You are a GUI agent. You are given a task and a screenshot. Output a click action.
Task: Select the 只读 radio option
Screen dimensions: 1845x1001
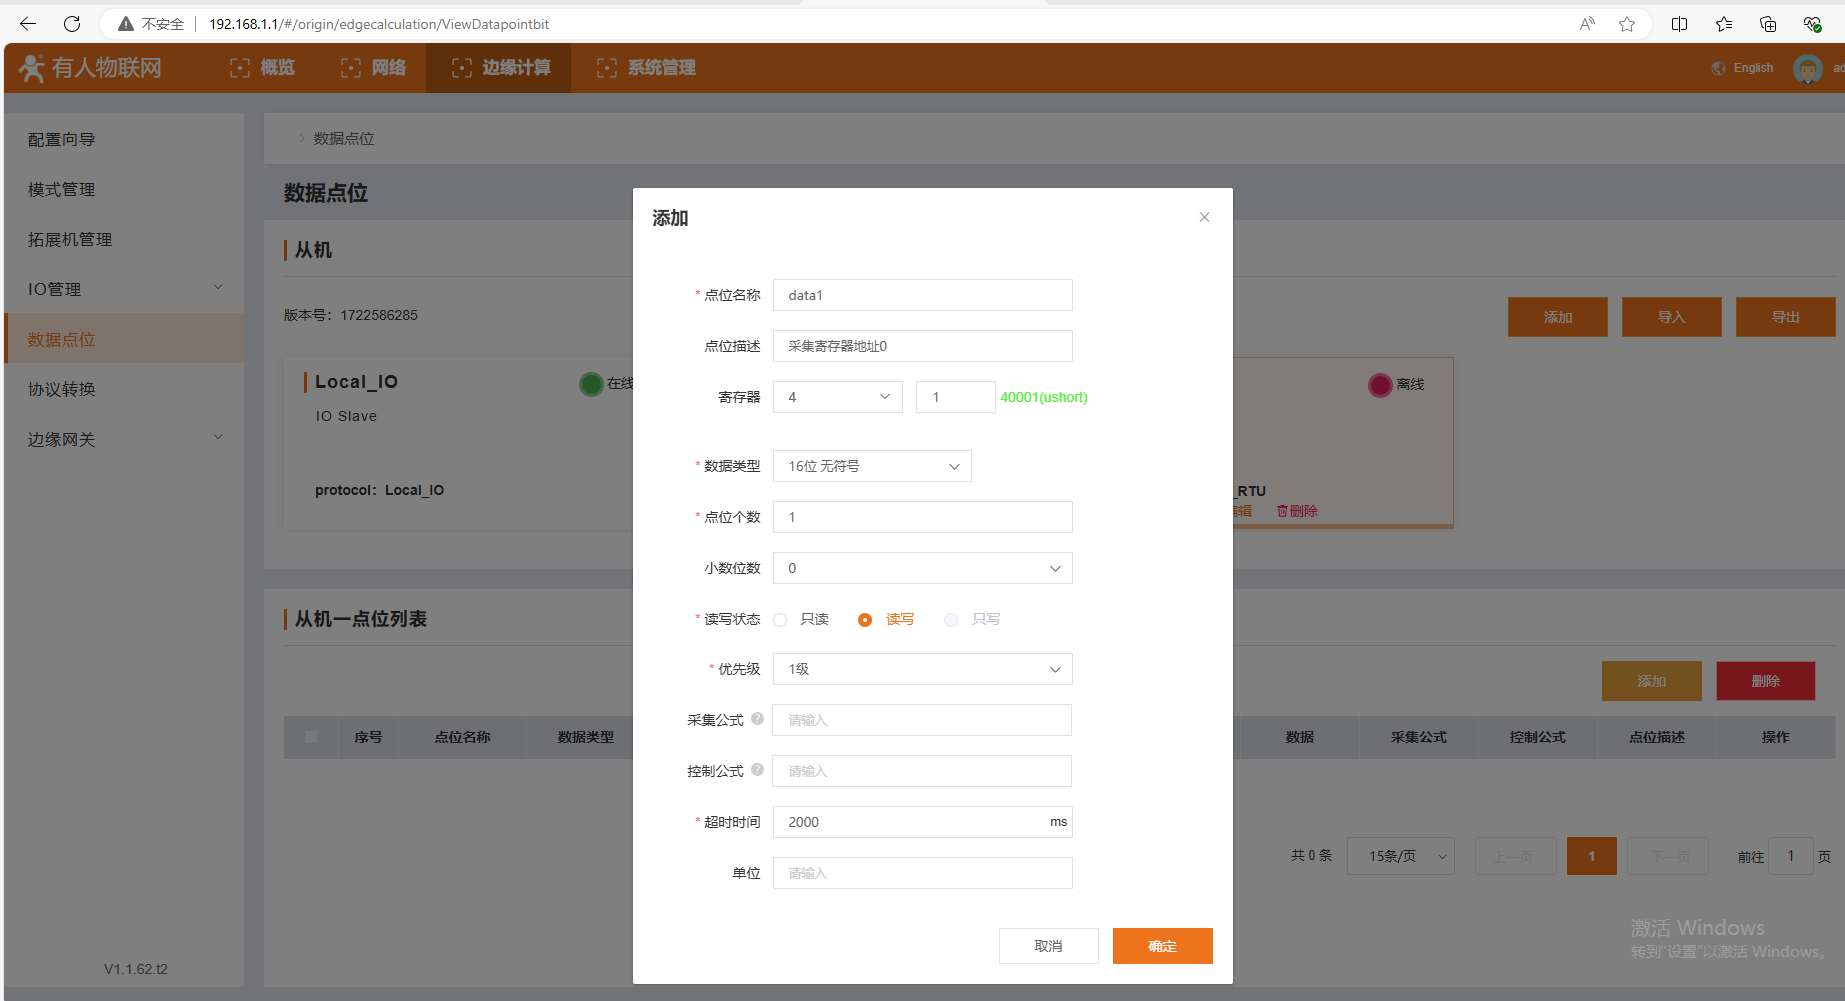(x=781, y=620)
